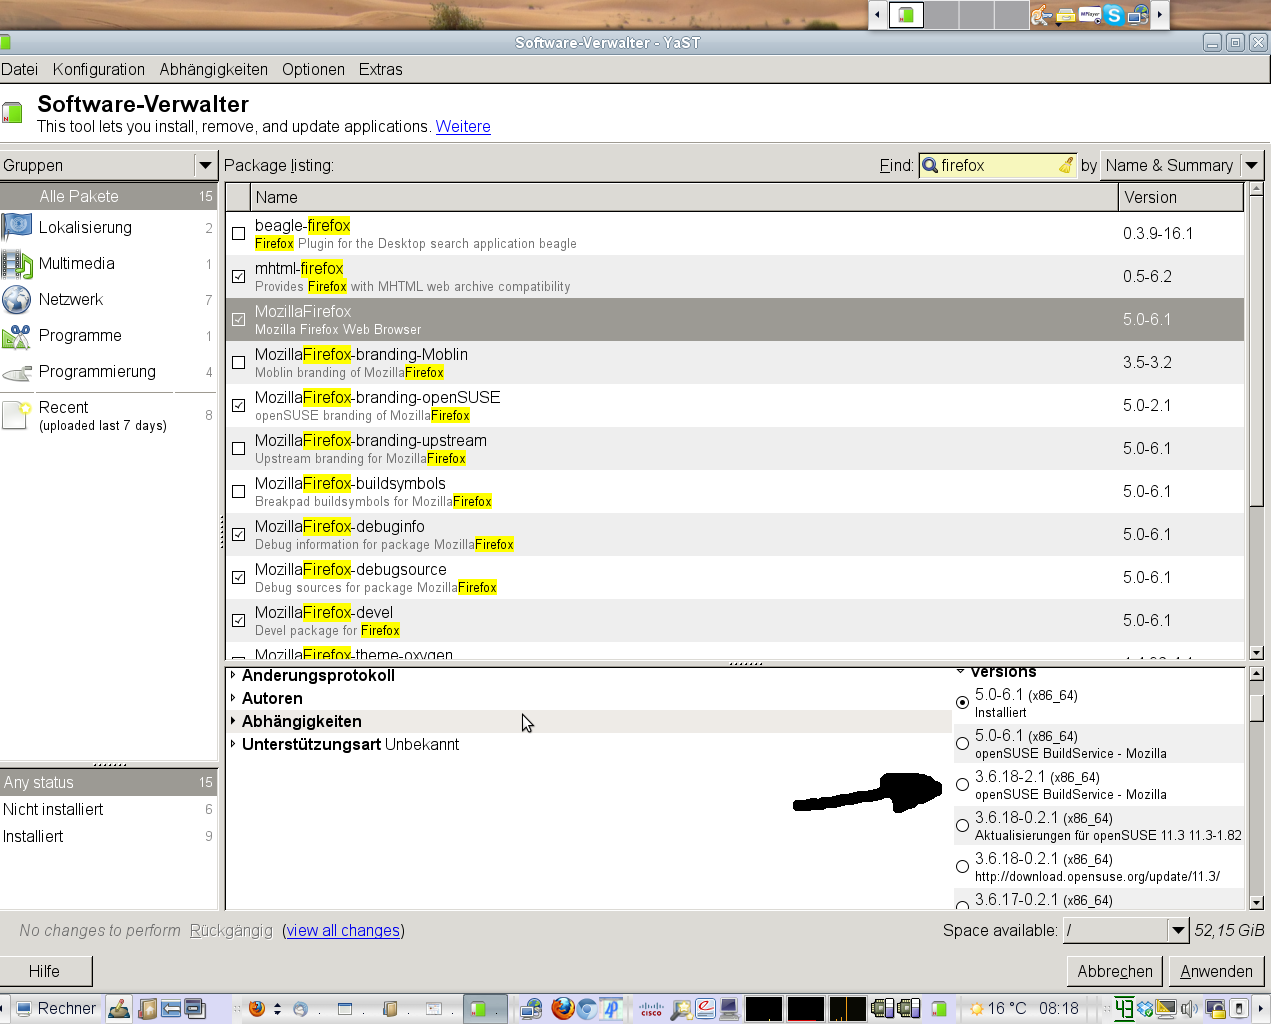
Task: Click the clear-search broom icon
Action: [x=1066, y=165]
